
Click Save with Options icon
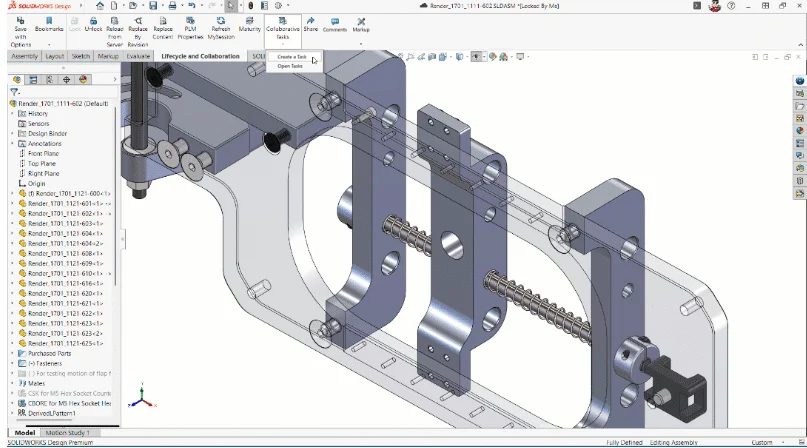pyautogui.click(x=21, y=21)
